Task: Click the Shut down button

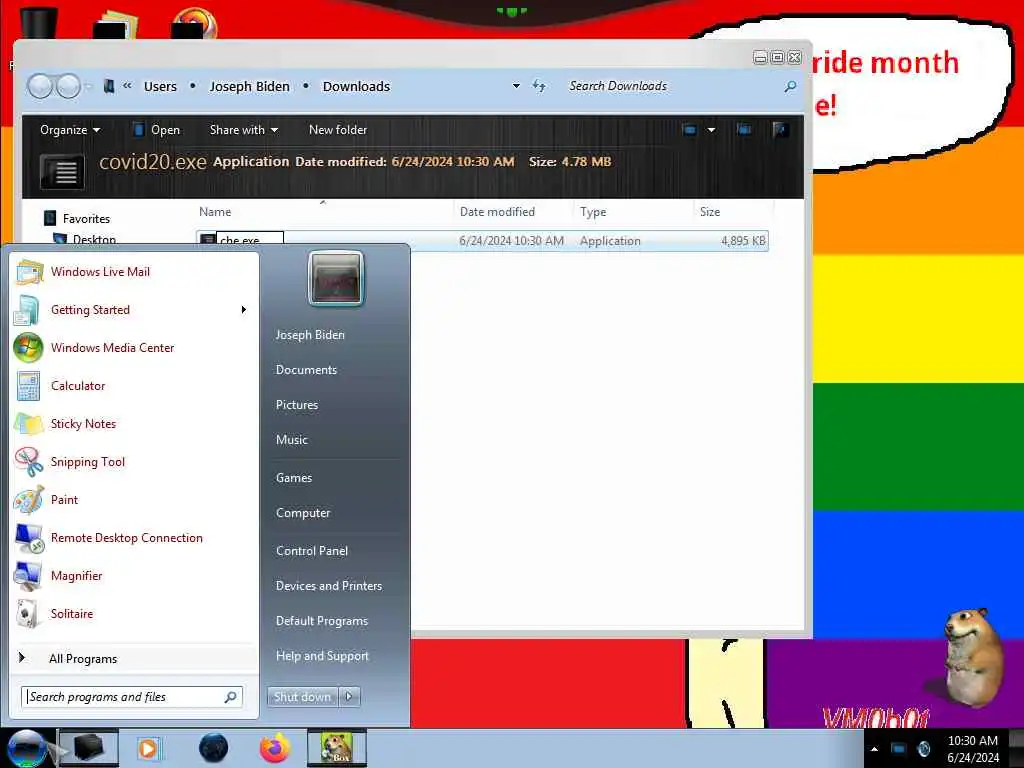Action: [x=302, y=696]
